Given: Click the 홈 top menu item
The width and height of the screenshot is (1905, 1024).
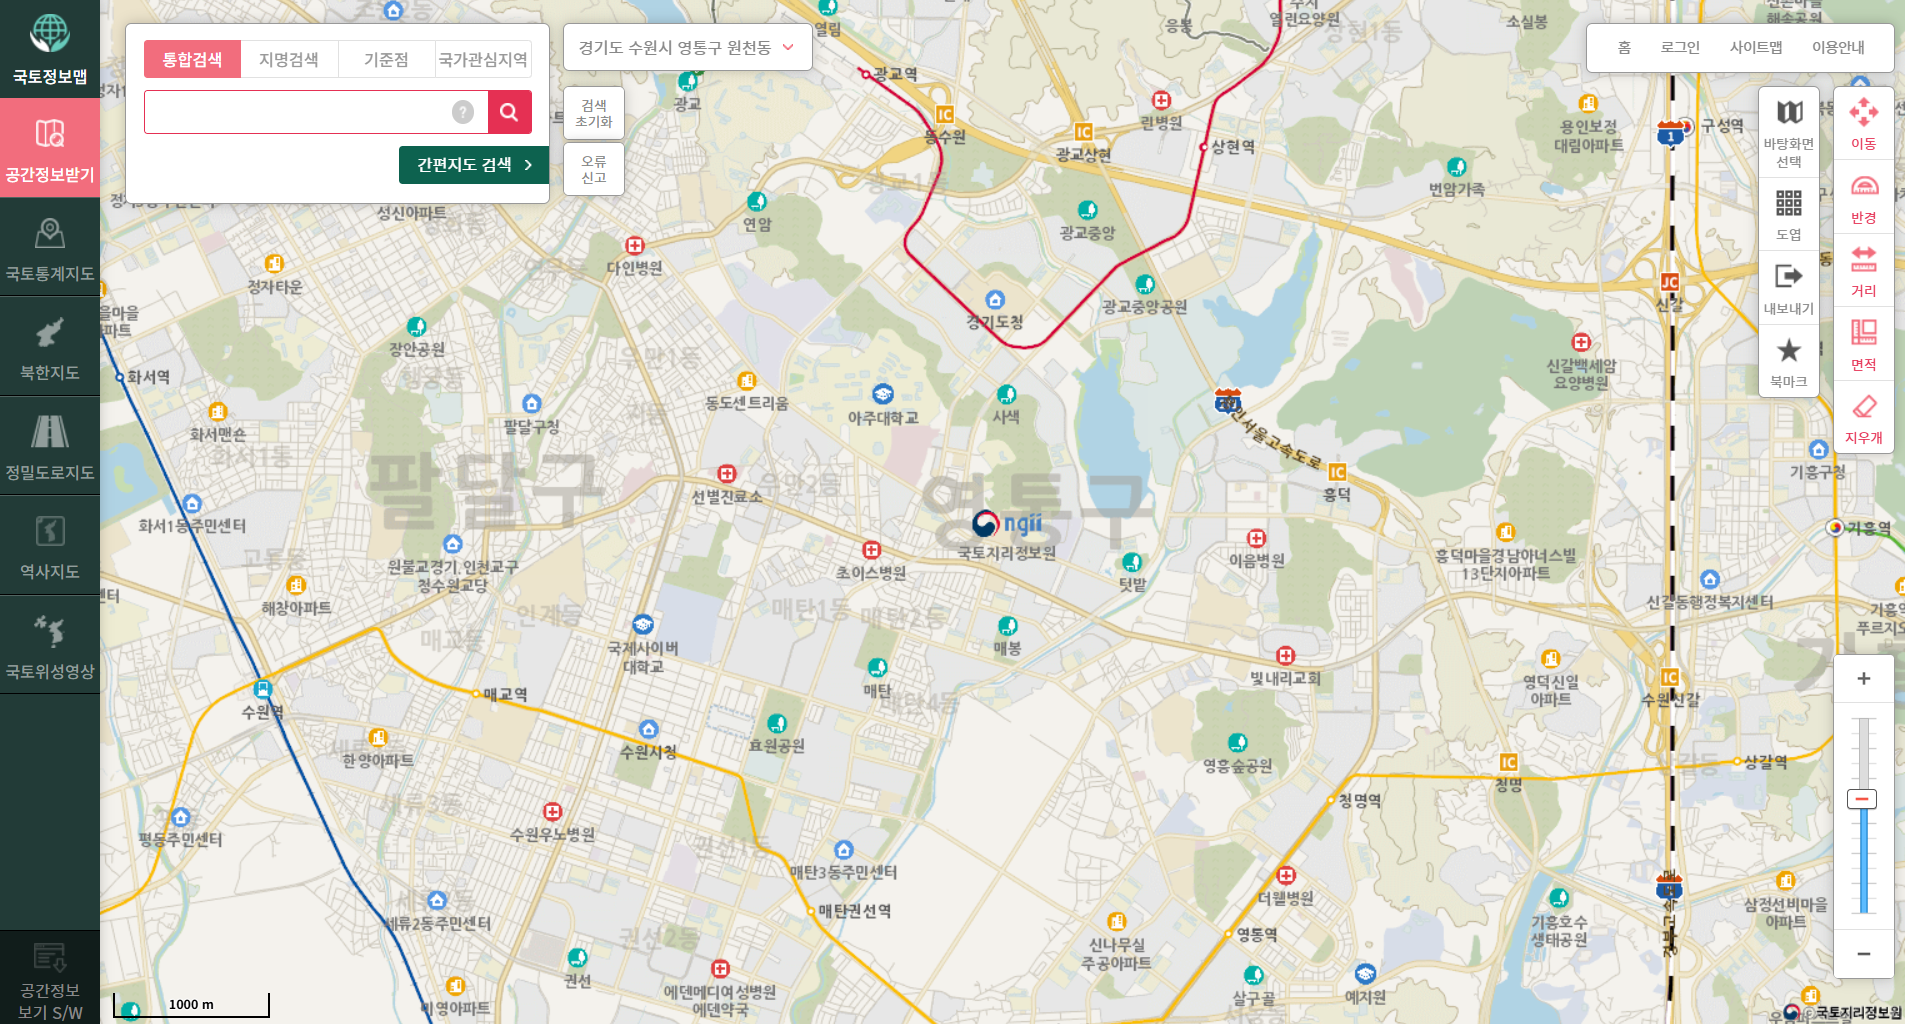Looking at the screenshot, I should click(1624, 47).
